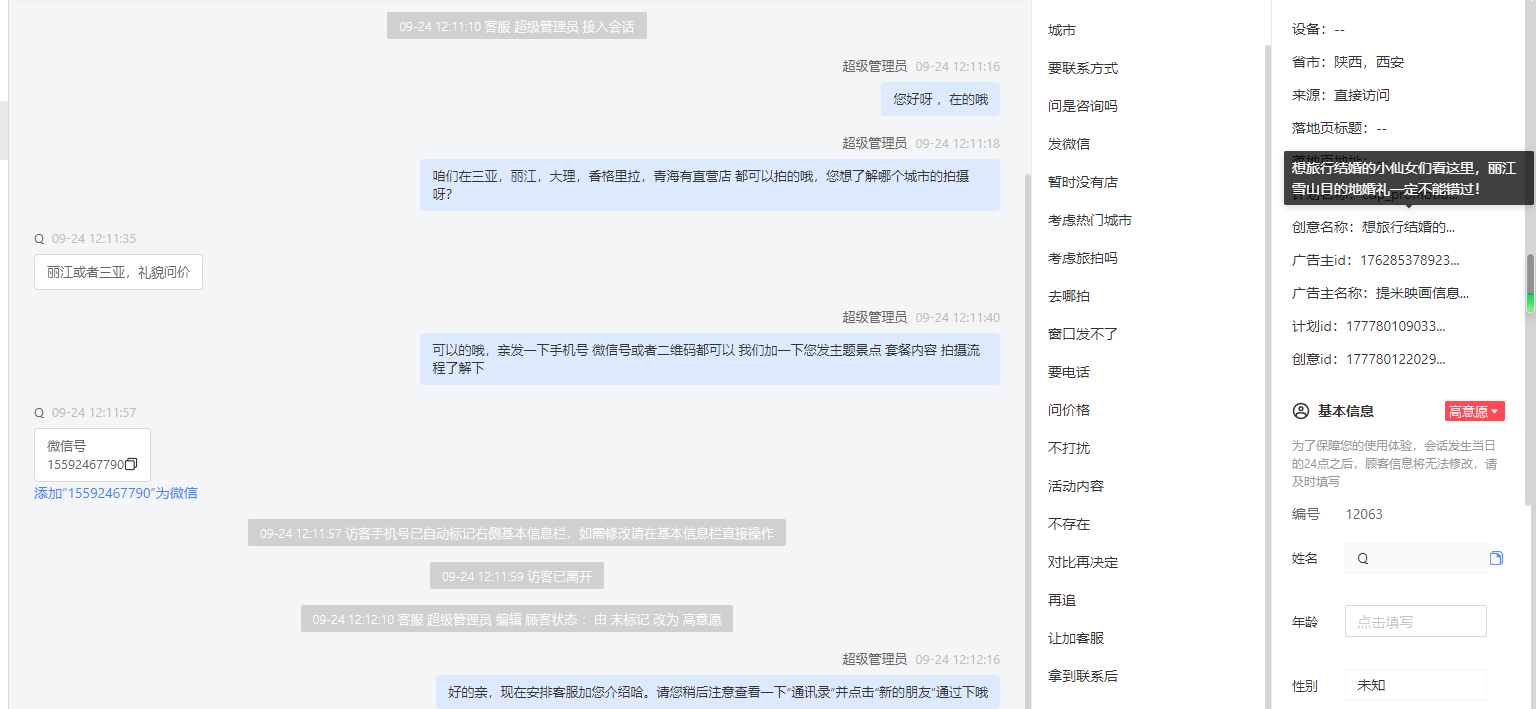Click the 添加"15592467790"为微信 link
The image size is (1536, 709).
tap(116, 493)
